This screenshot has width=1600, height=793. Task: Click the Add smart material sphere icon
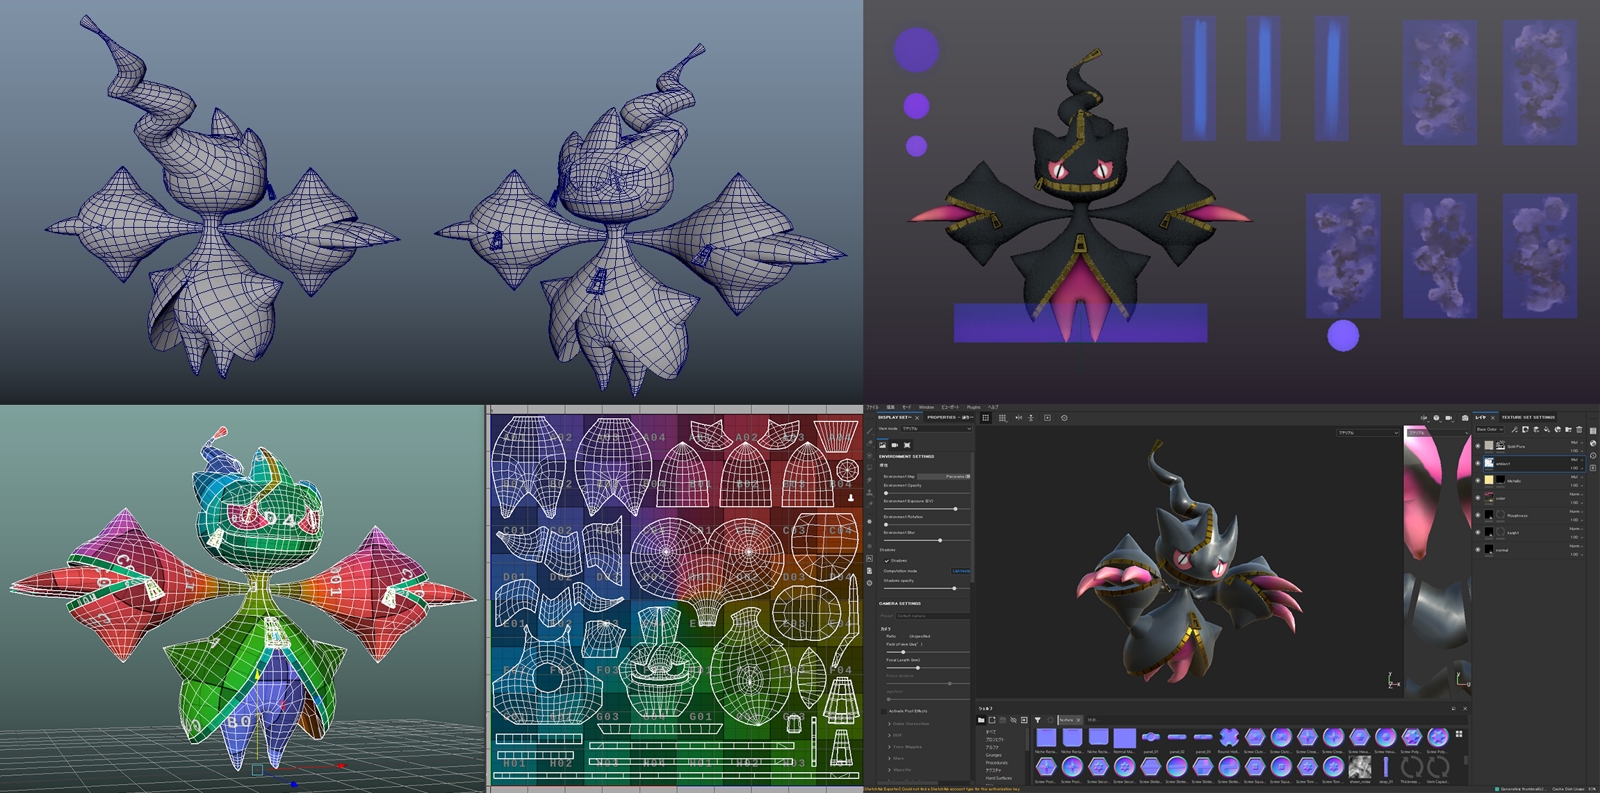[x=1558, y=430]
